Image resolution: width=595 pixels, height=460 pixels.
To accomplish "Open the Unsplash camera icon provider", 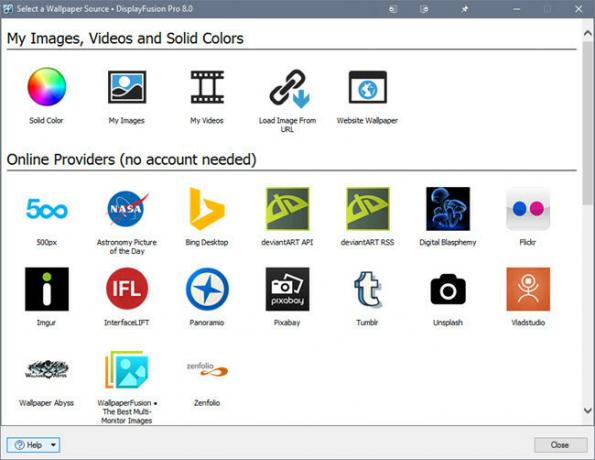I will [448, 289].
